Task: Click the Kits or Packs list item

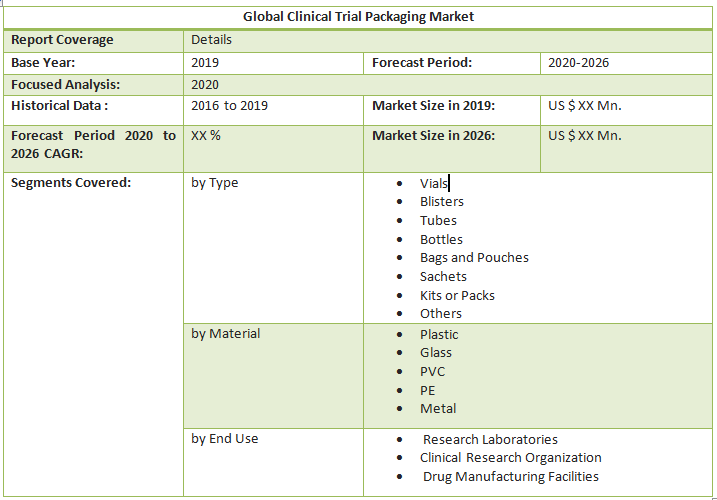Action: 457,295
